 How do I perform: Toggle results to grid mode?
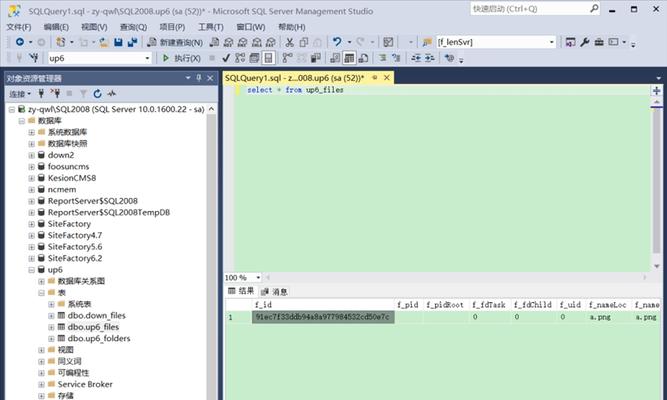(349, 58)
